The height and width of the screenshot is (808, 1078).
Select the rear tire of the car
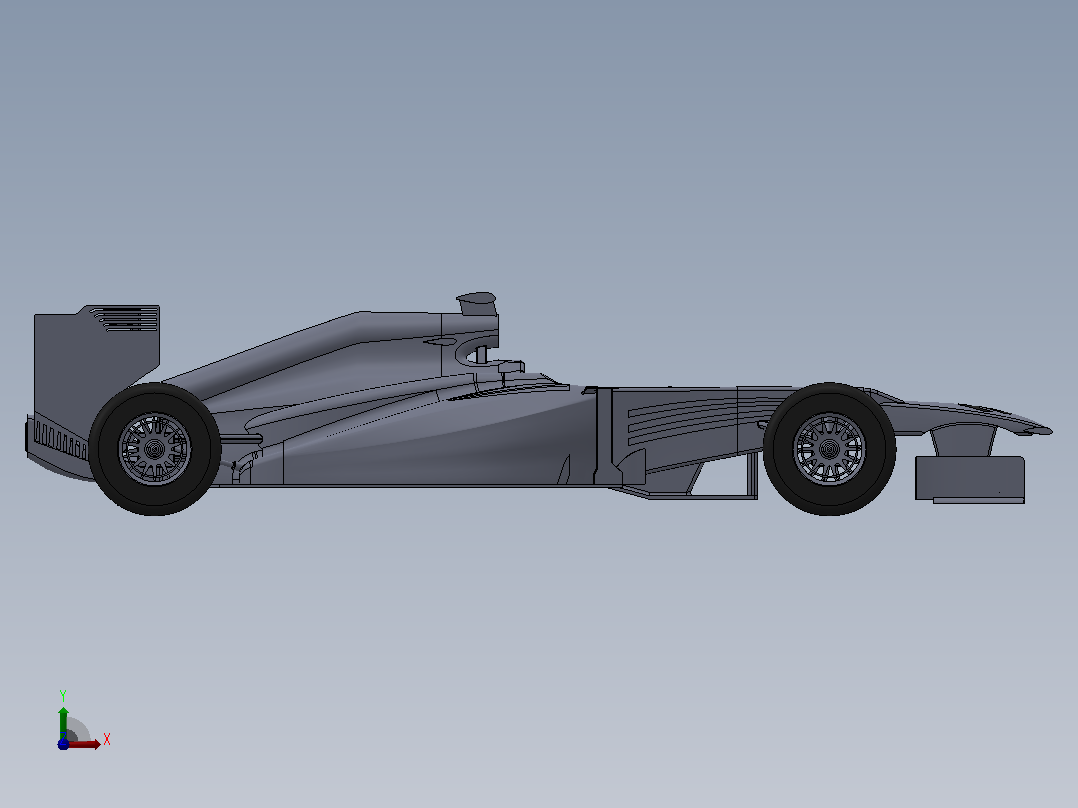point(155,449)
